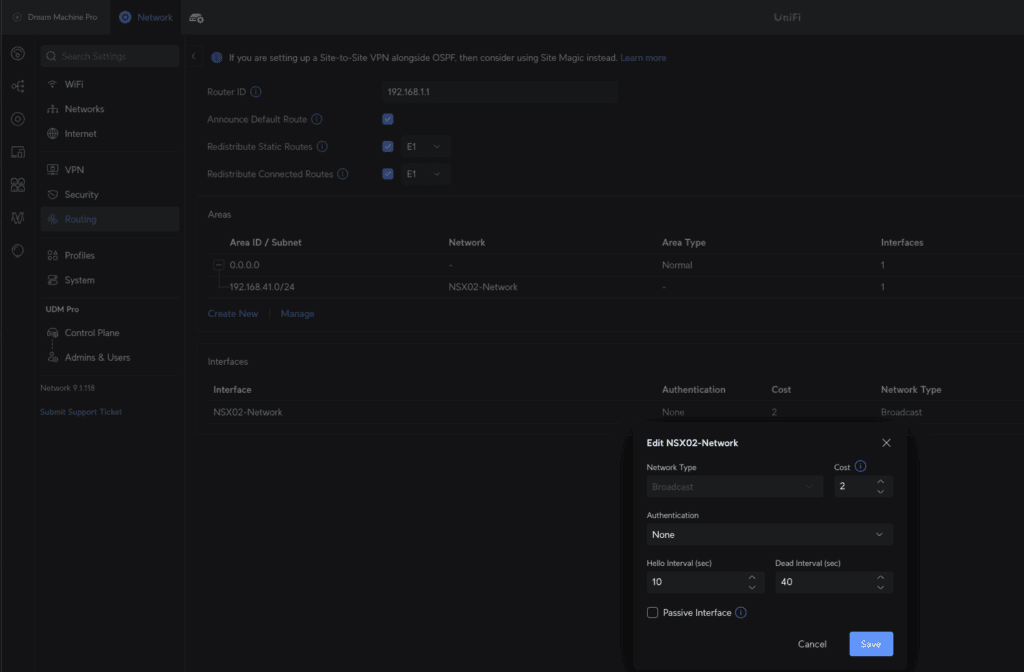Open the client devices icon in left rail
This screenshot has height=672, width=1024.
tap(17, 152)
